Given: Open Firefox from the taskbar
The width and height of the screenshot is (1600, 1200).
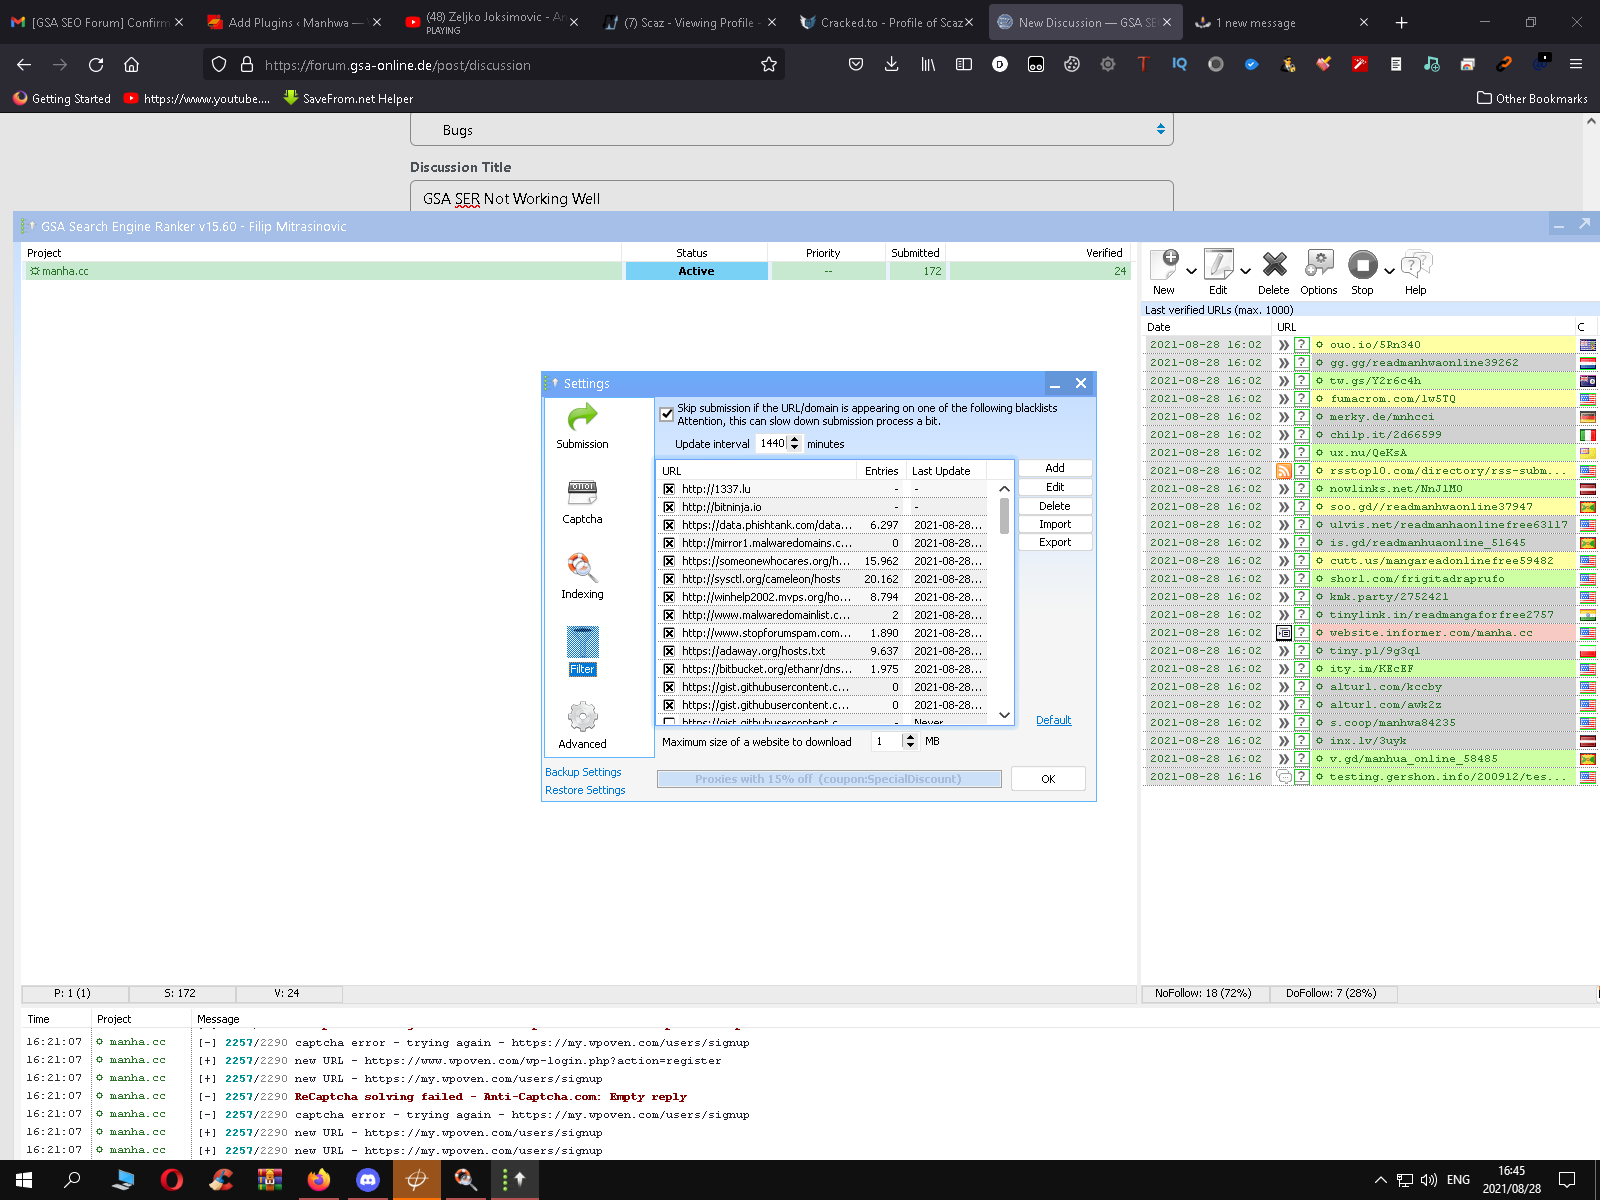Looking at the screenshot, I should 319,1180.
